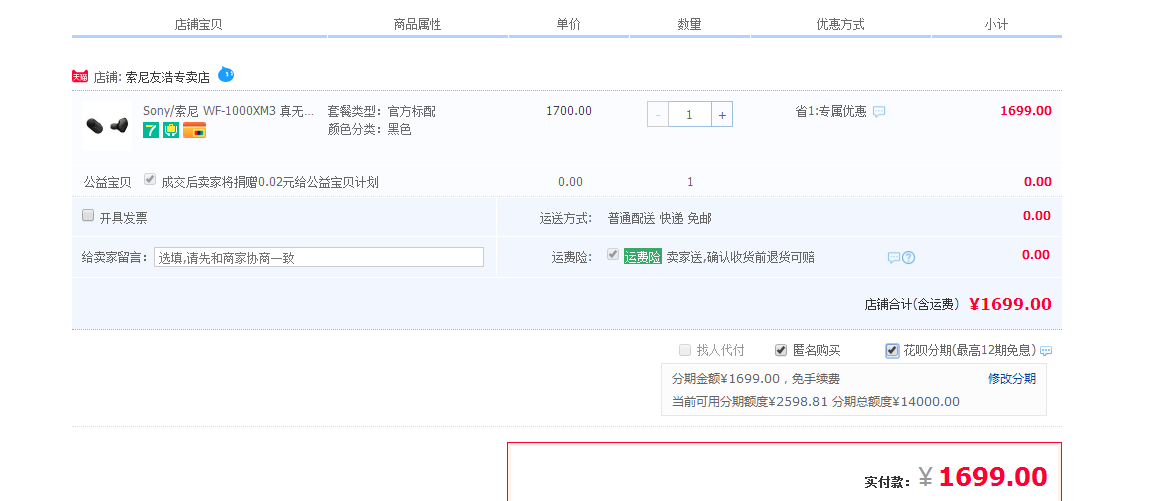
Task: Open the comment icon in 运费险 row
Action: (894, 258)
